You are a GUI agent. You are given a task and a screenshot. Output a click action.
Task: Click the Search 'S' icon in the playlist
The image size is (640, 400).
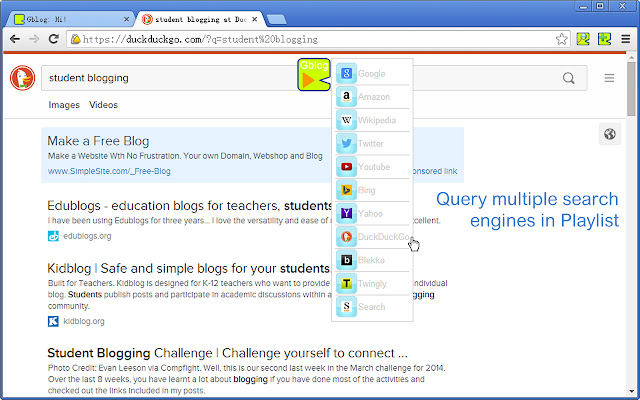coord(346,307)
